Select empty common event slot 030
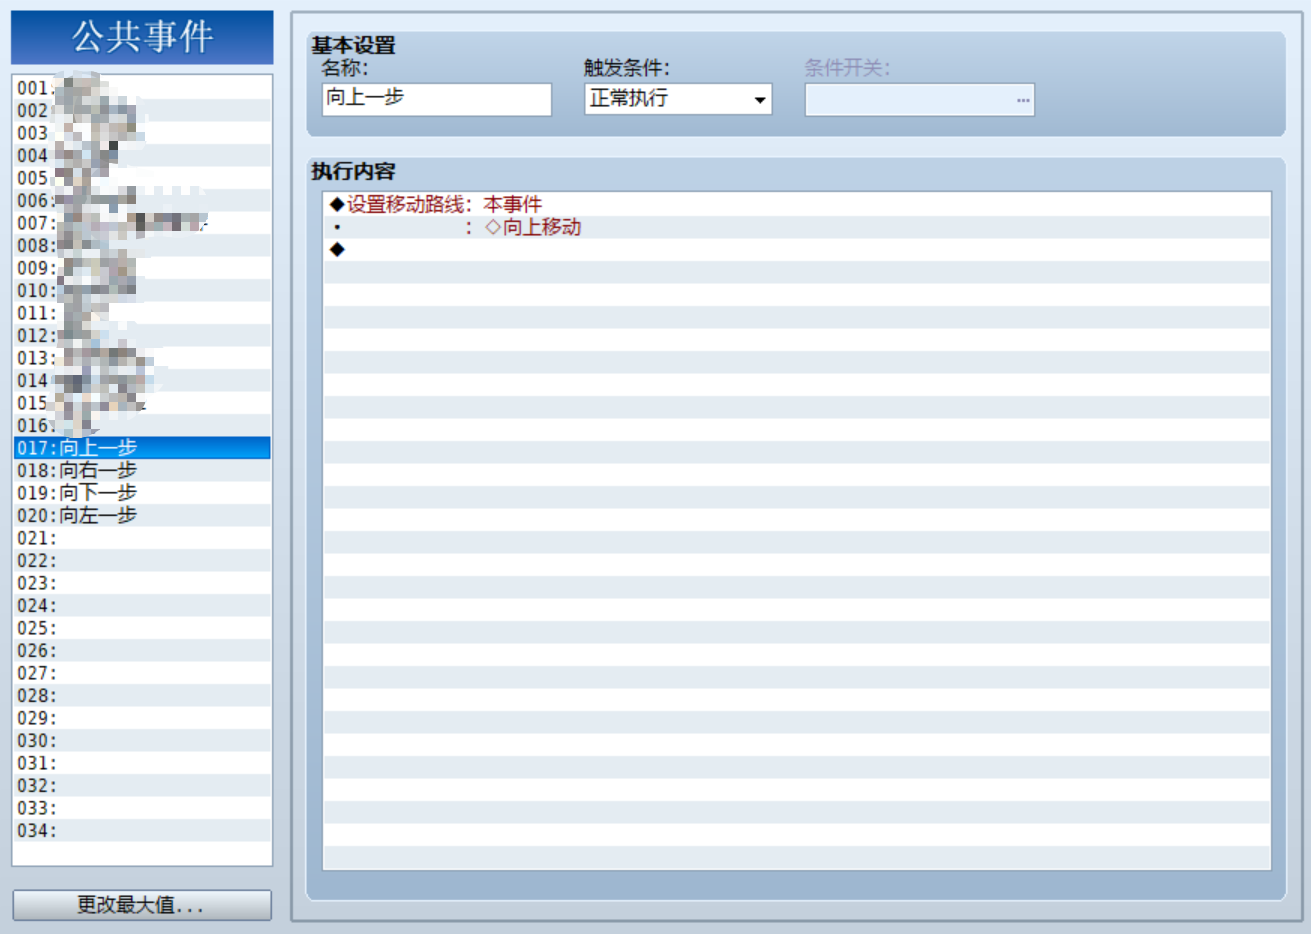Image resolution: width=1311 pixels, height=934 pixels. [142, 740]
